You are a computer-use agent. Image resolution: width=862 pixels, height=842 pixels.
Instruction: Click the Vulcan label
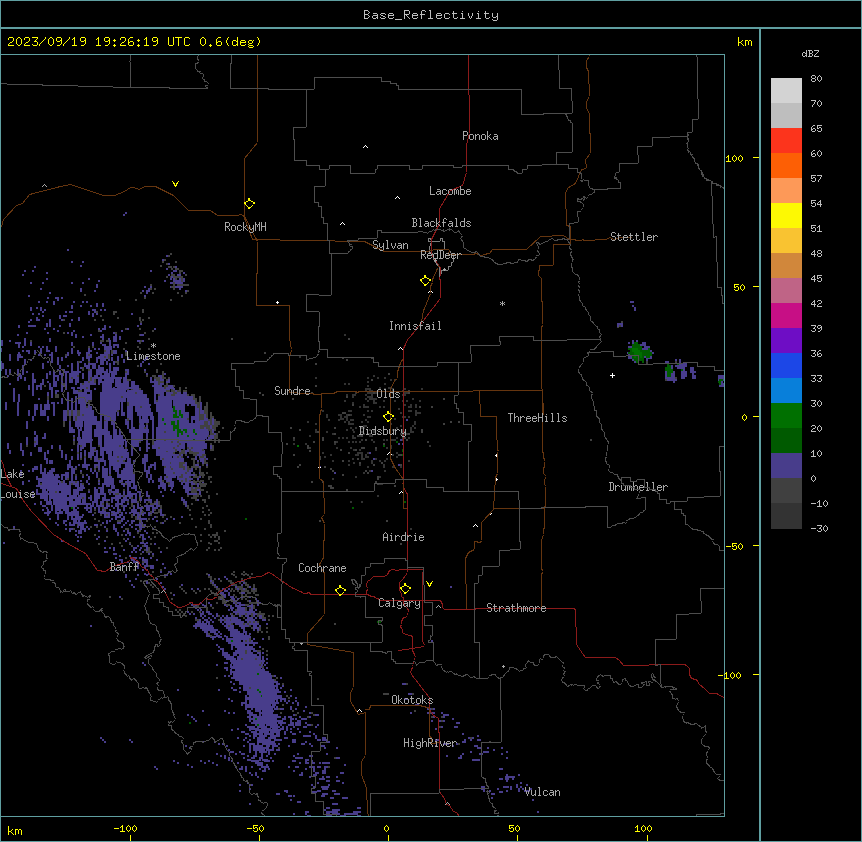pos(542,792)
